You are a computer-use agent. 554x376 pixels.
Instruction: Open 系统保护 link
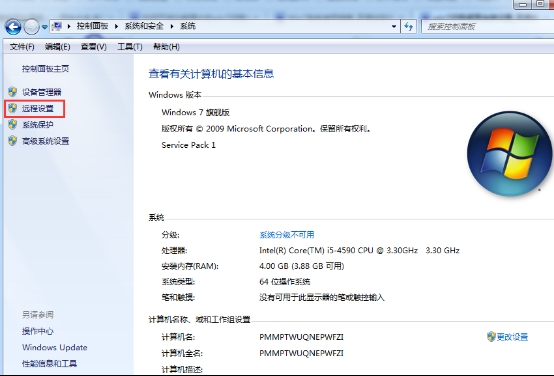tap(38, 125)
